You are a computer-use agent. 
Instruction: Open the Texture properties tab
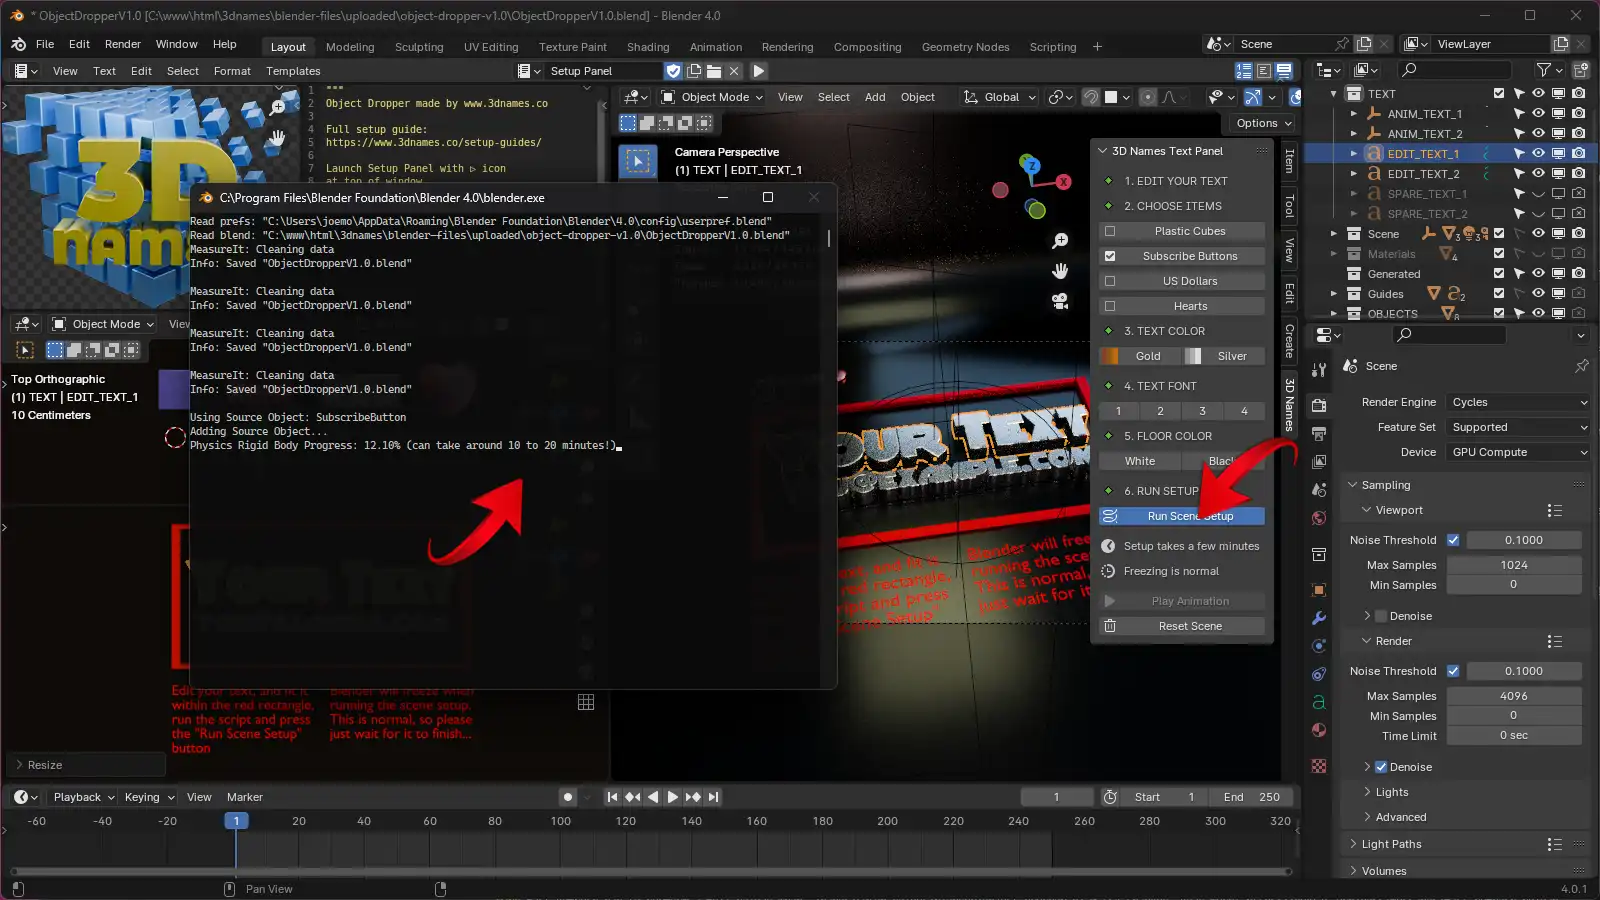[x=1319, y=766]
